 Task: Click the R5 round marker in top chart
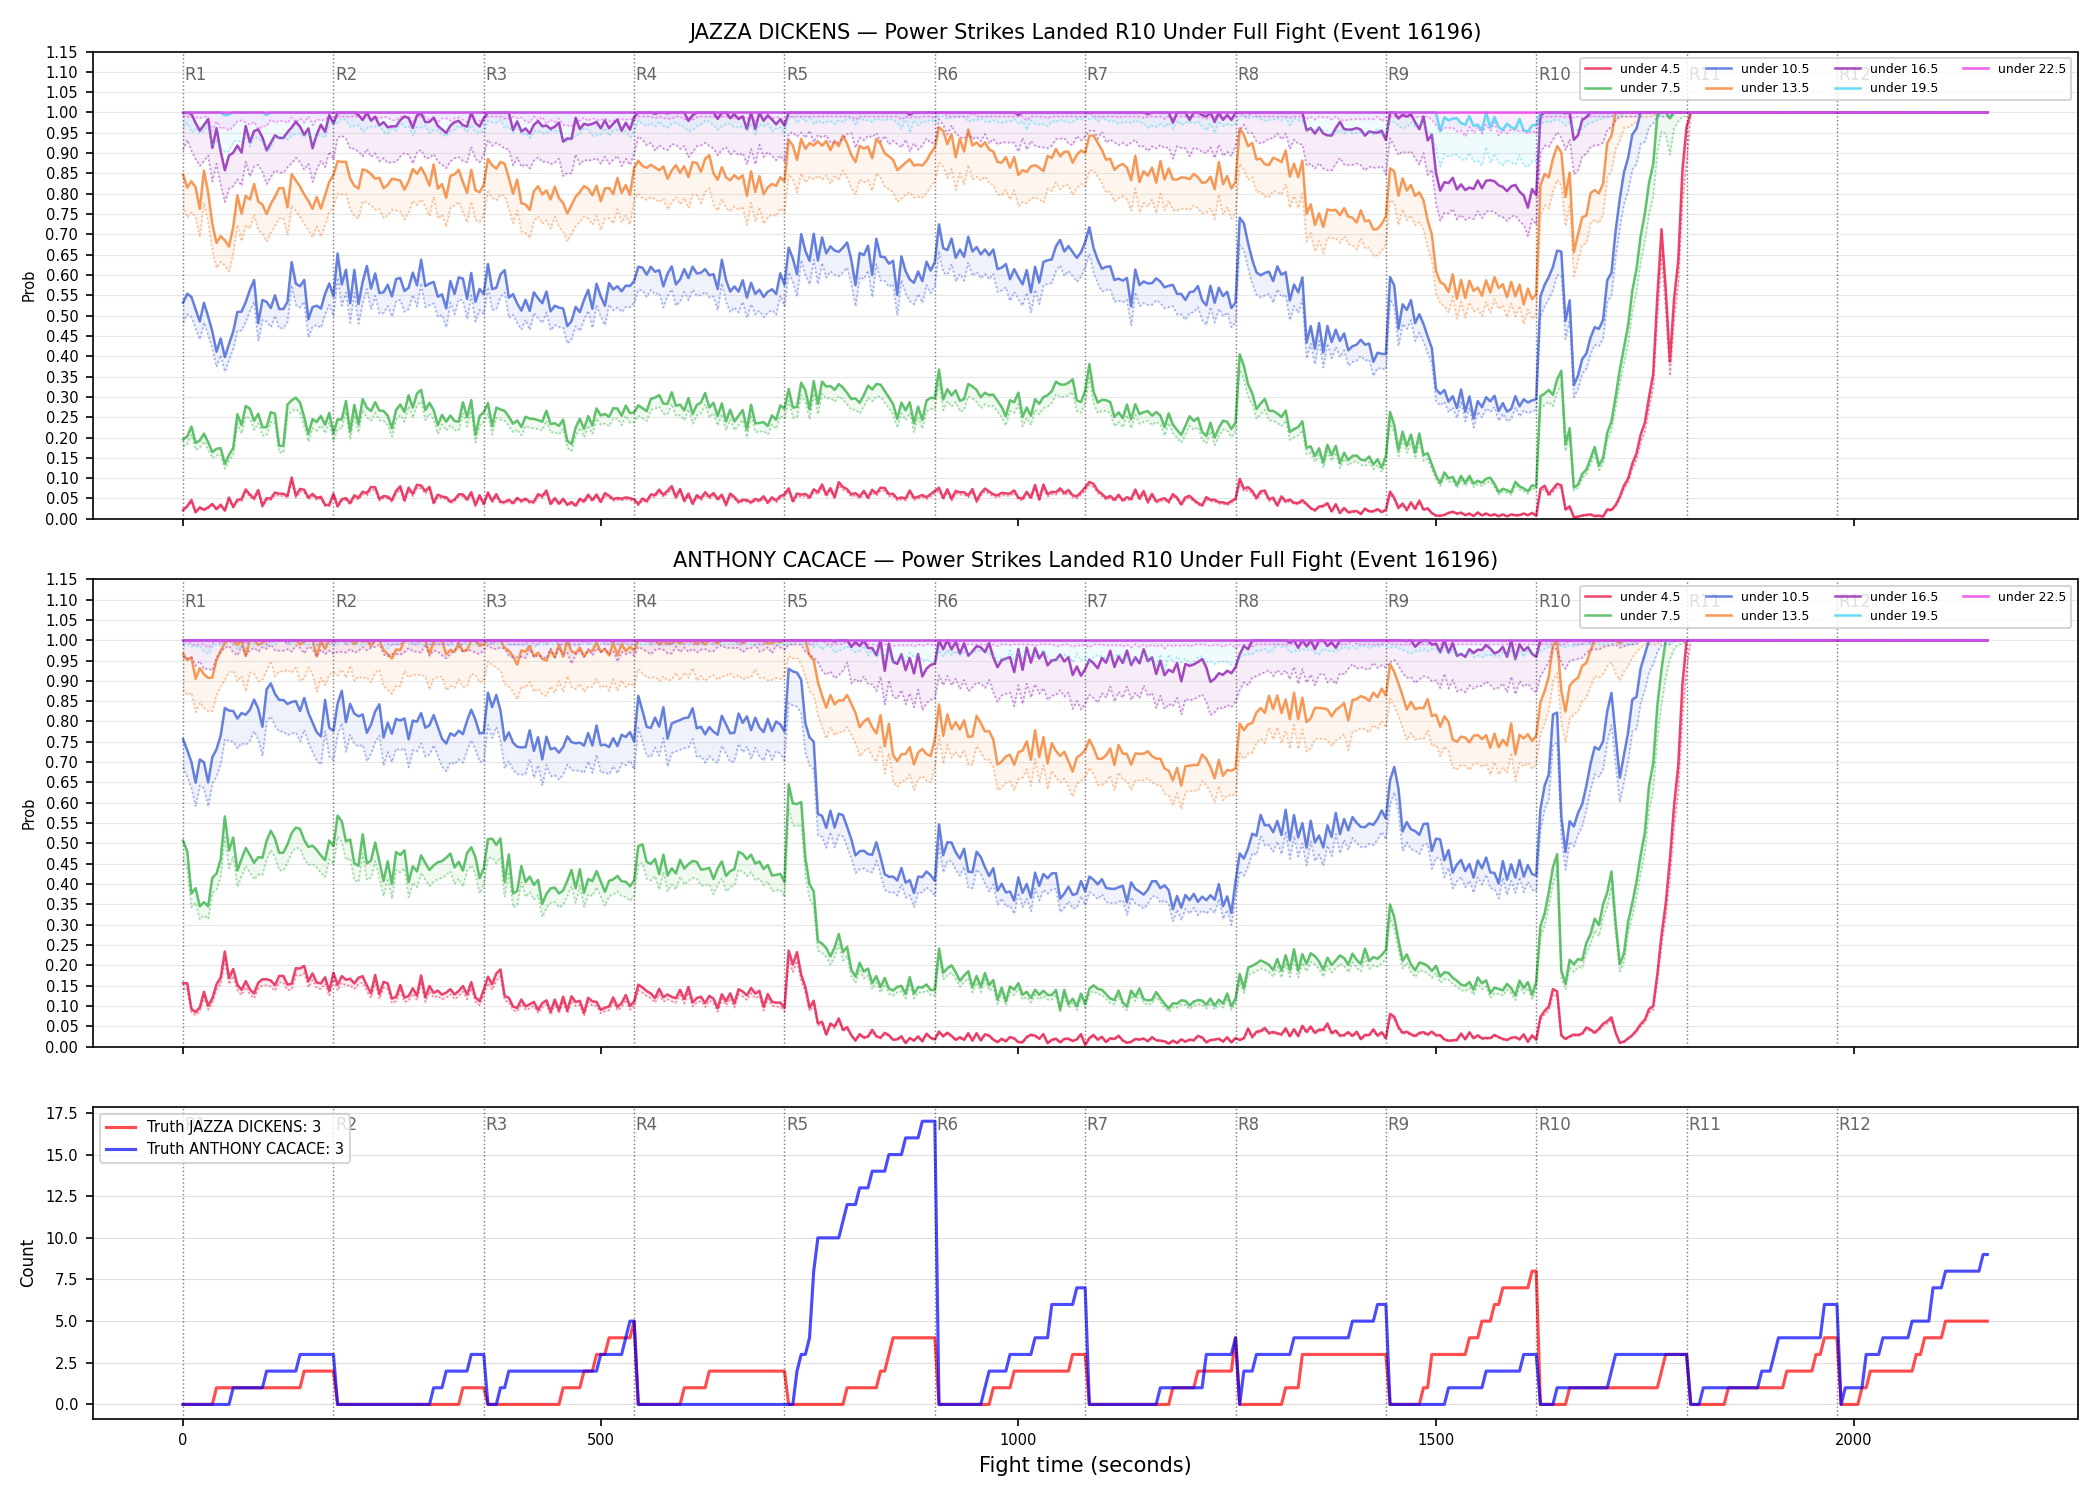(x=797, y=74)
